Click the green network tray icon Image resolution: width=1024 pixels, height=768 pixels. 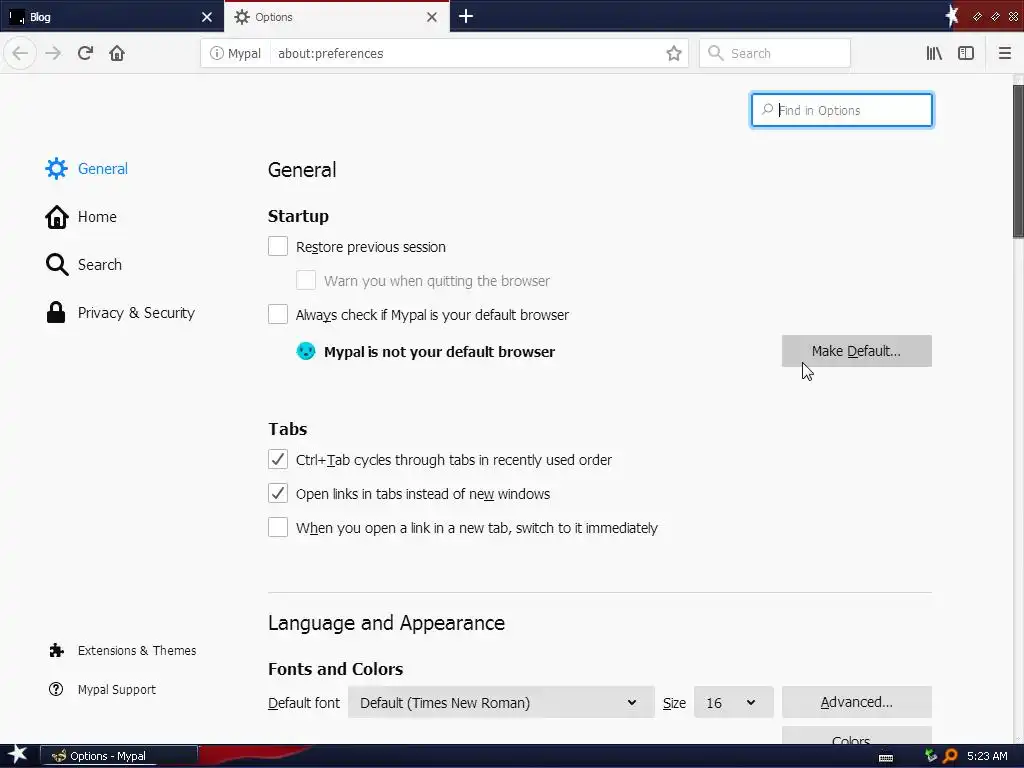tap(931, 756)
